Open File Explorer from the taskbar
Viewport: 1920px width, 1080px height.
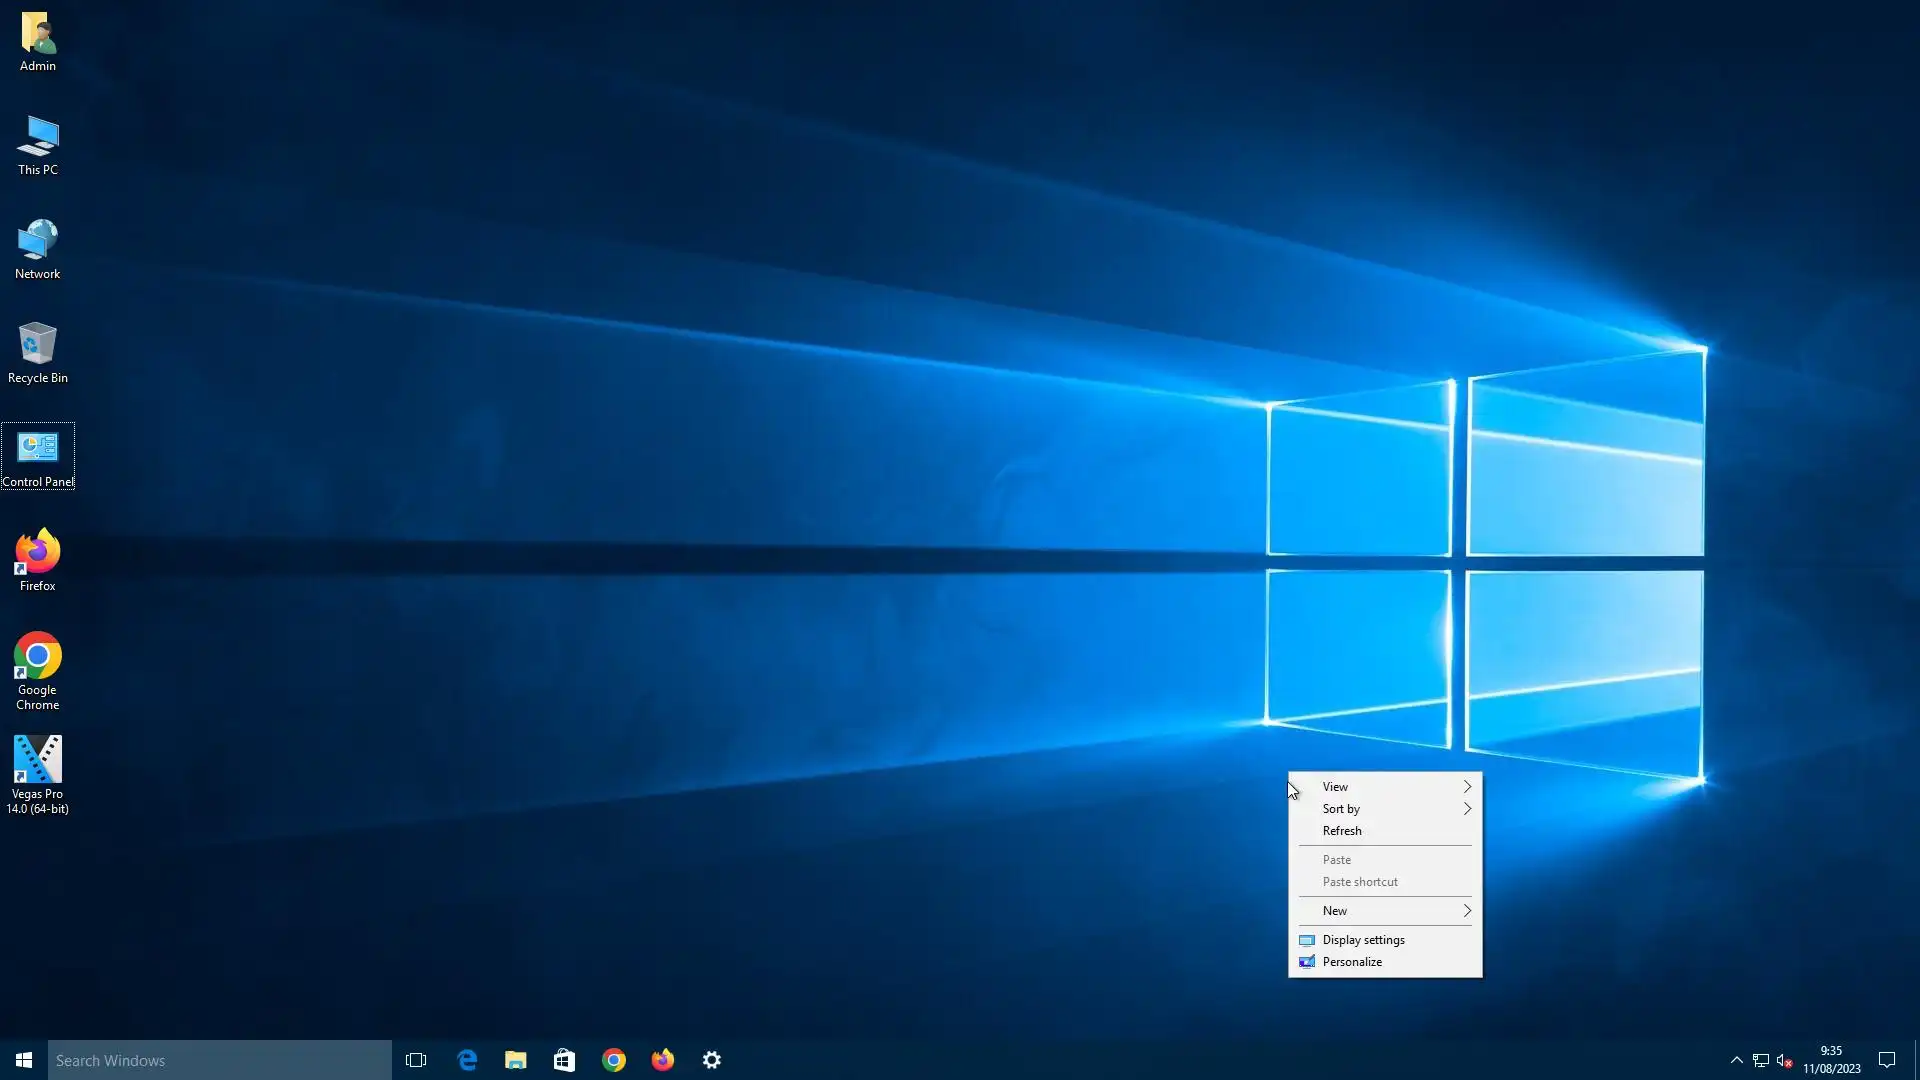(x=516, y=1060)
